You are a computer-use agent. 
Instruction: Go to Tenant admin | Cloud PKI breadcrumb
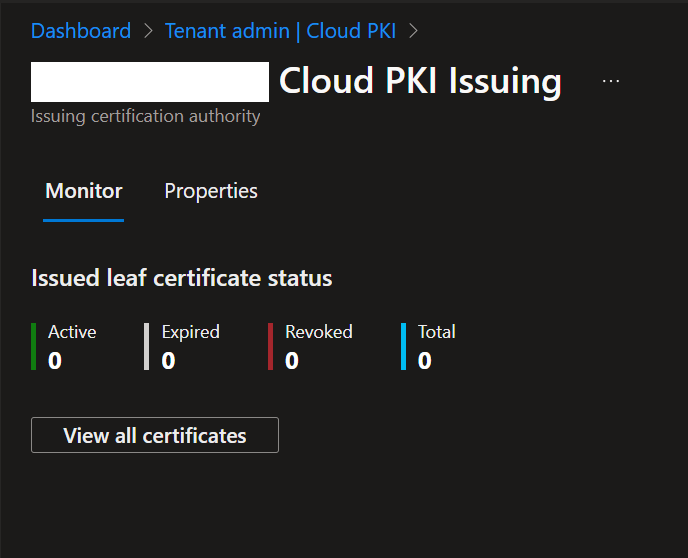[x=280, y=31]
